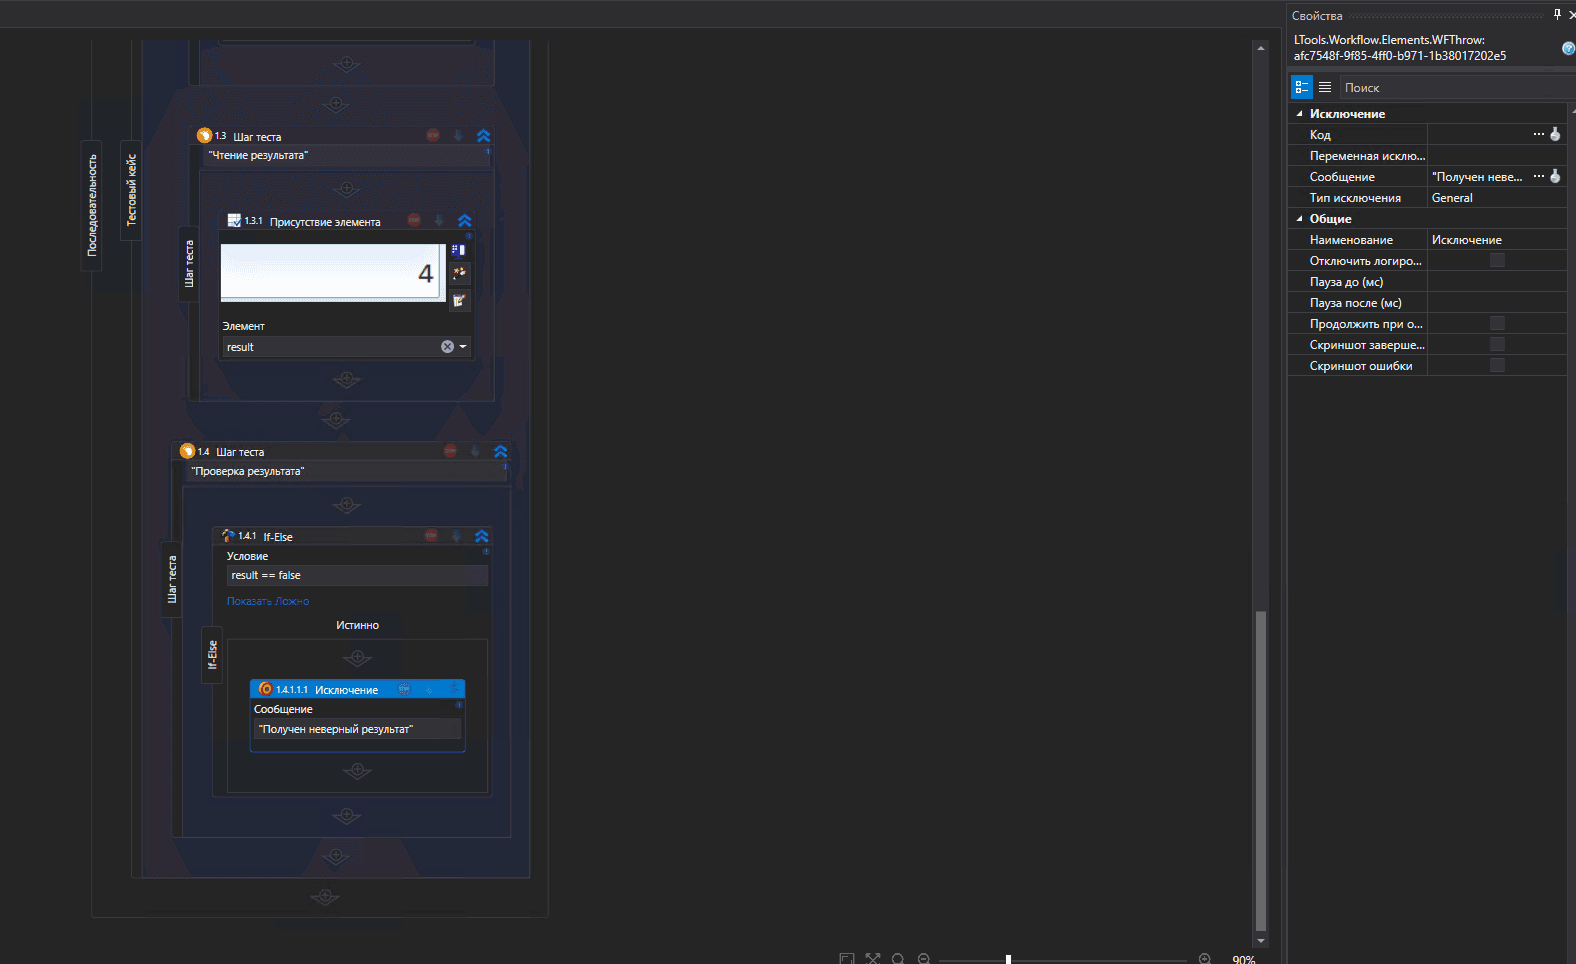
Task: Open the result element dropdown arrow
Action: click(463, 347)
